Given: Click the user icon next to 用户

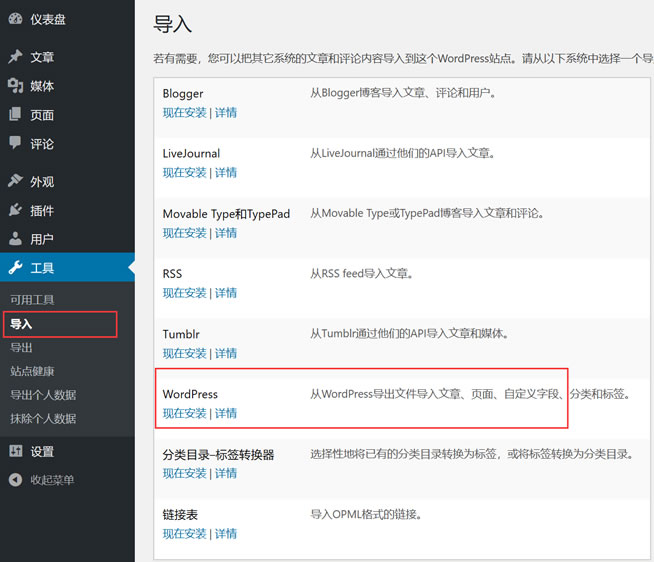Looking at the screenshot, I should [15, 239].
